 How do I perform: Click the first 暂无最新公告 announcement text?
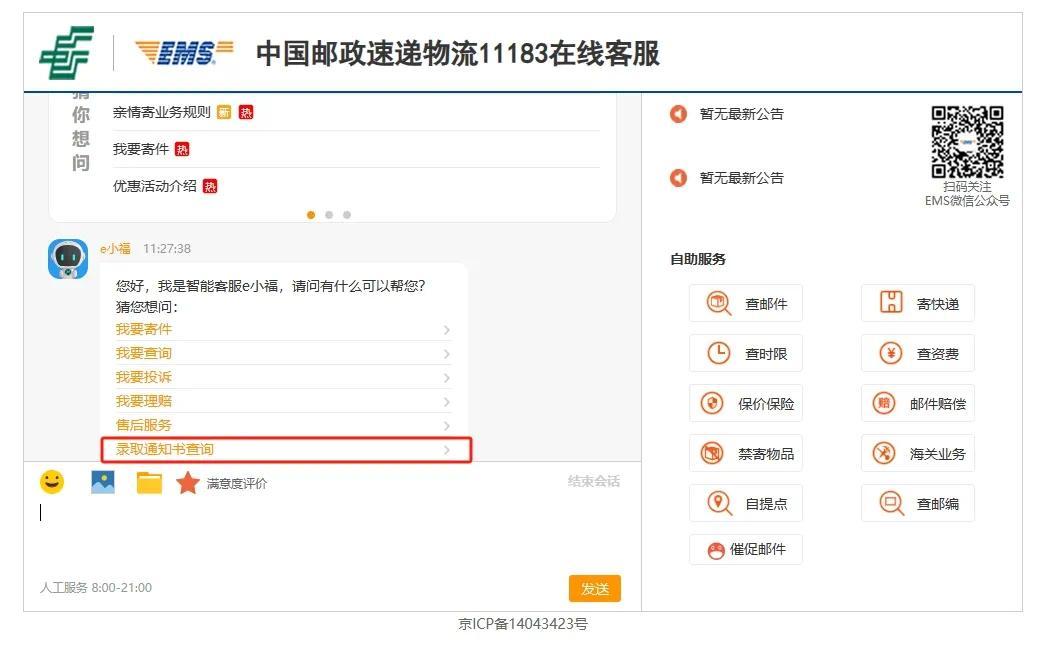pyautogui.click(x=742, y=114)
